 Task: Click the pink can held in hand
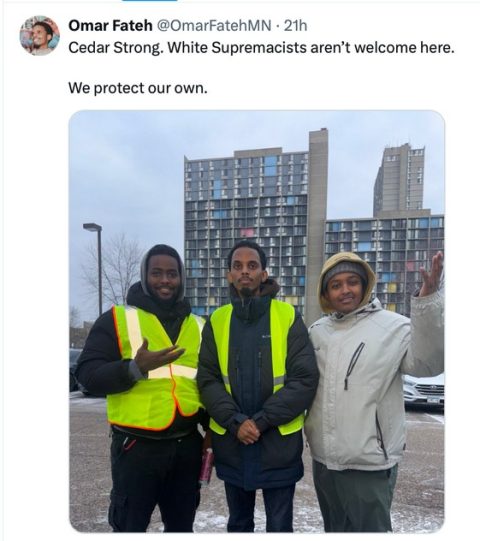coord(206,466)
